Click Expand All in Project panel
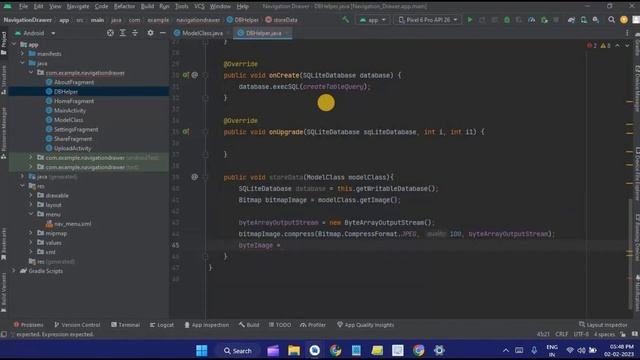This screenshot has width=640, height=360. (122, 33)
